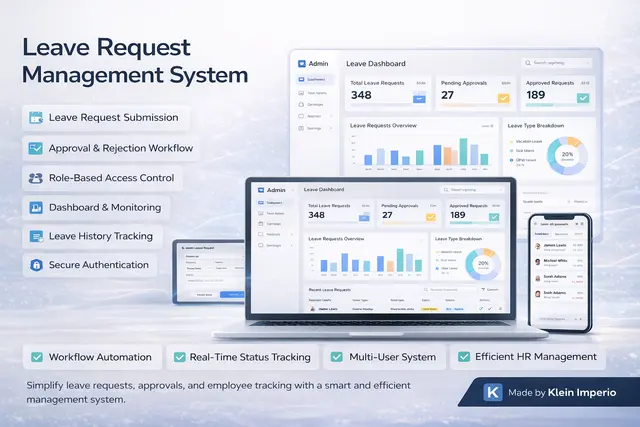Open the Admin dropdown chevron on the laptop
The width and height of the screenshot is (640, 427).
[293, 190]
